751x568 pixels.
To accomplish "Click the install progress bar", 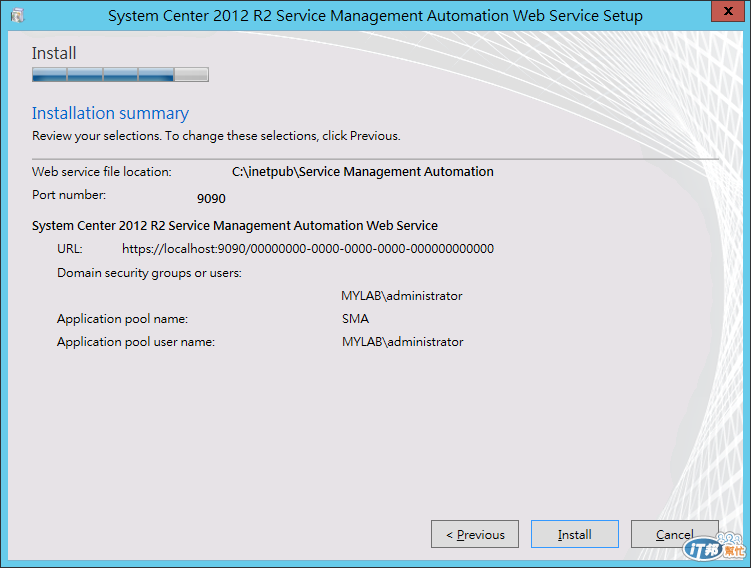I will point(120,75).
